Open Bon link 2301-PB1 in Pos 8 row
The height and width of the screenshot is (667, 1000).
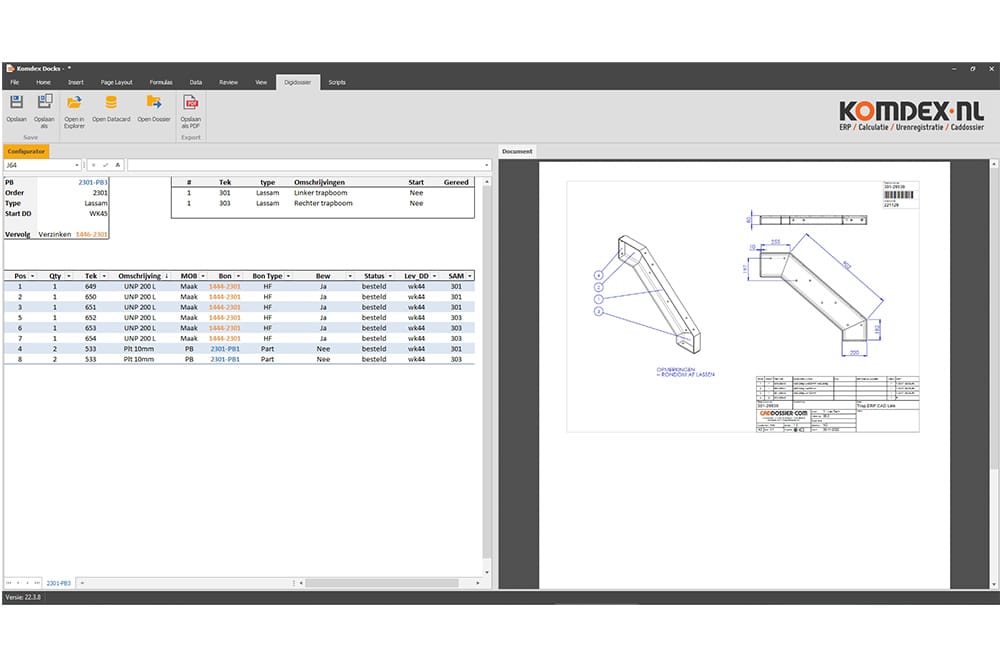coord(225,359)
